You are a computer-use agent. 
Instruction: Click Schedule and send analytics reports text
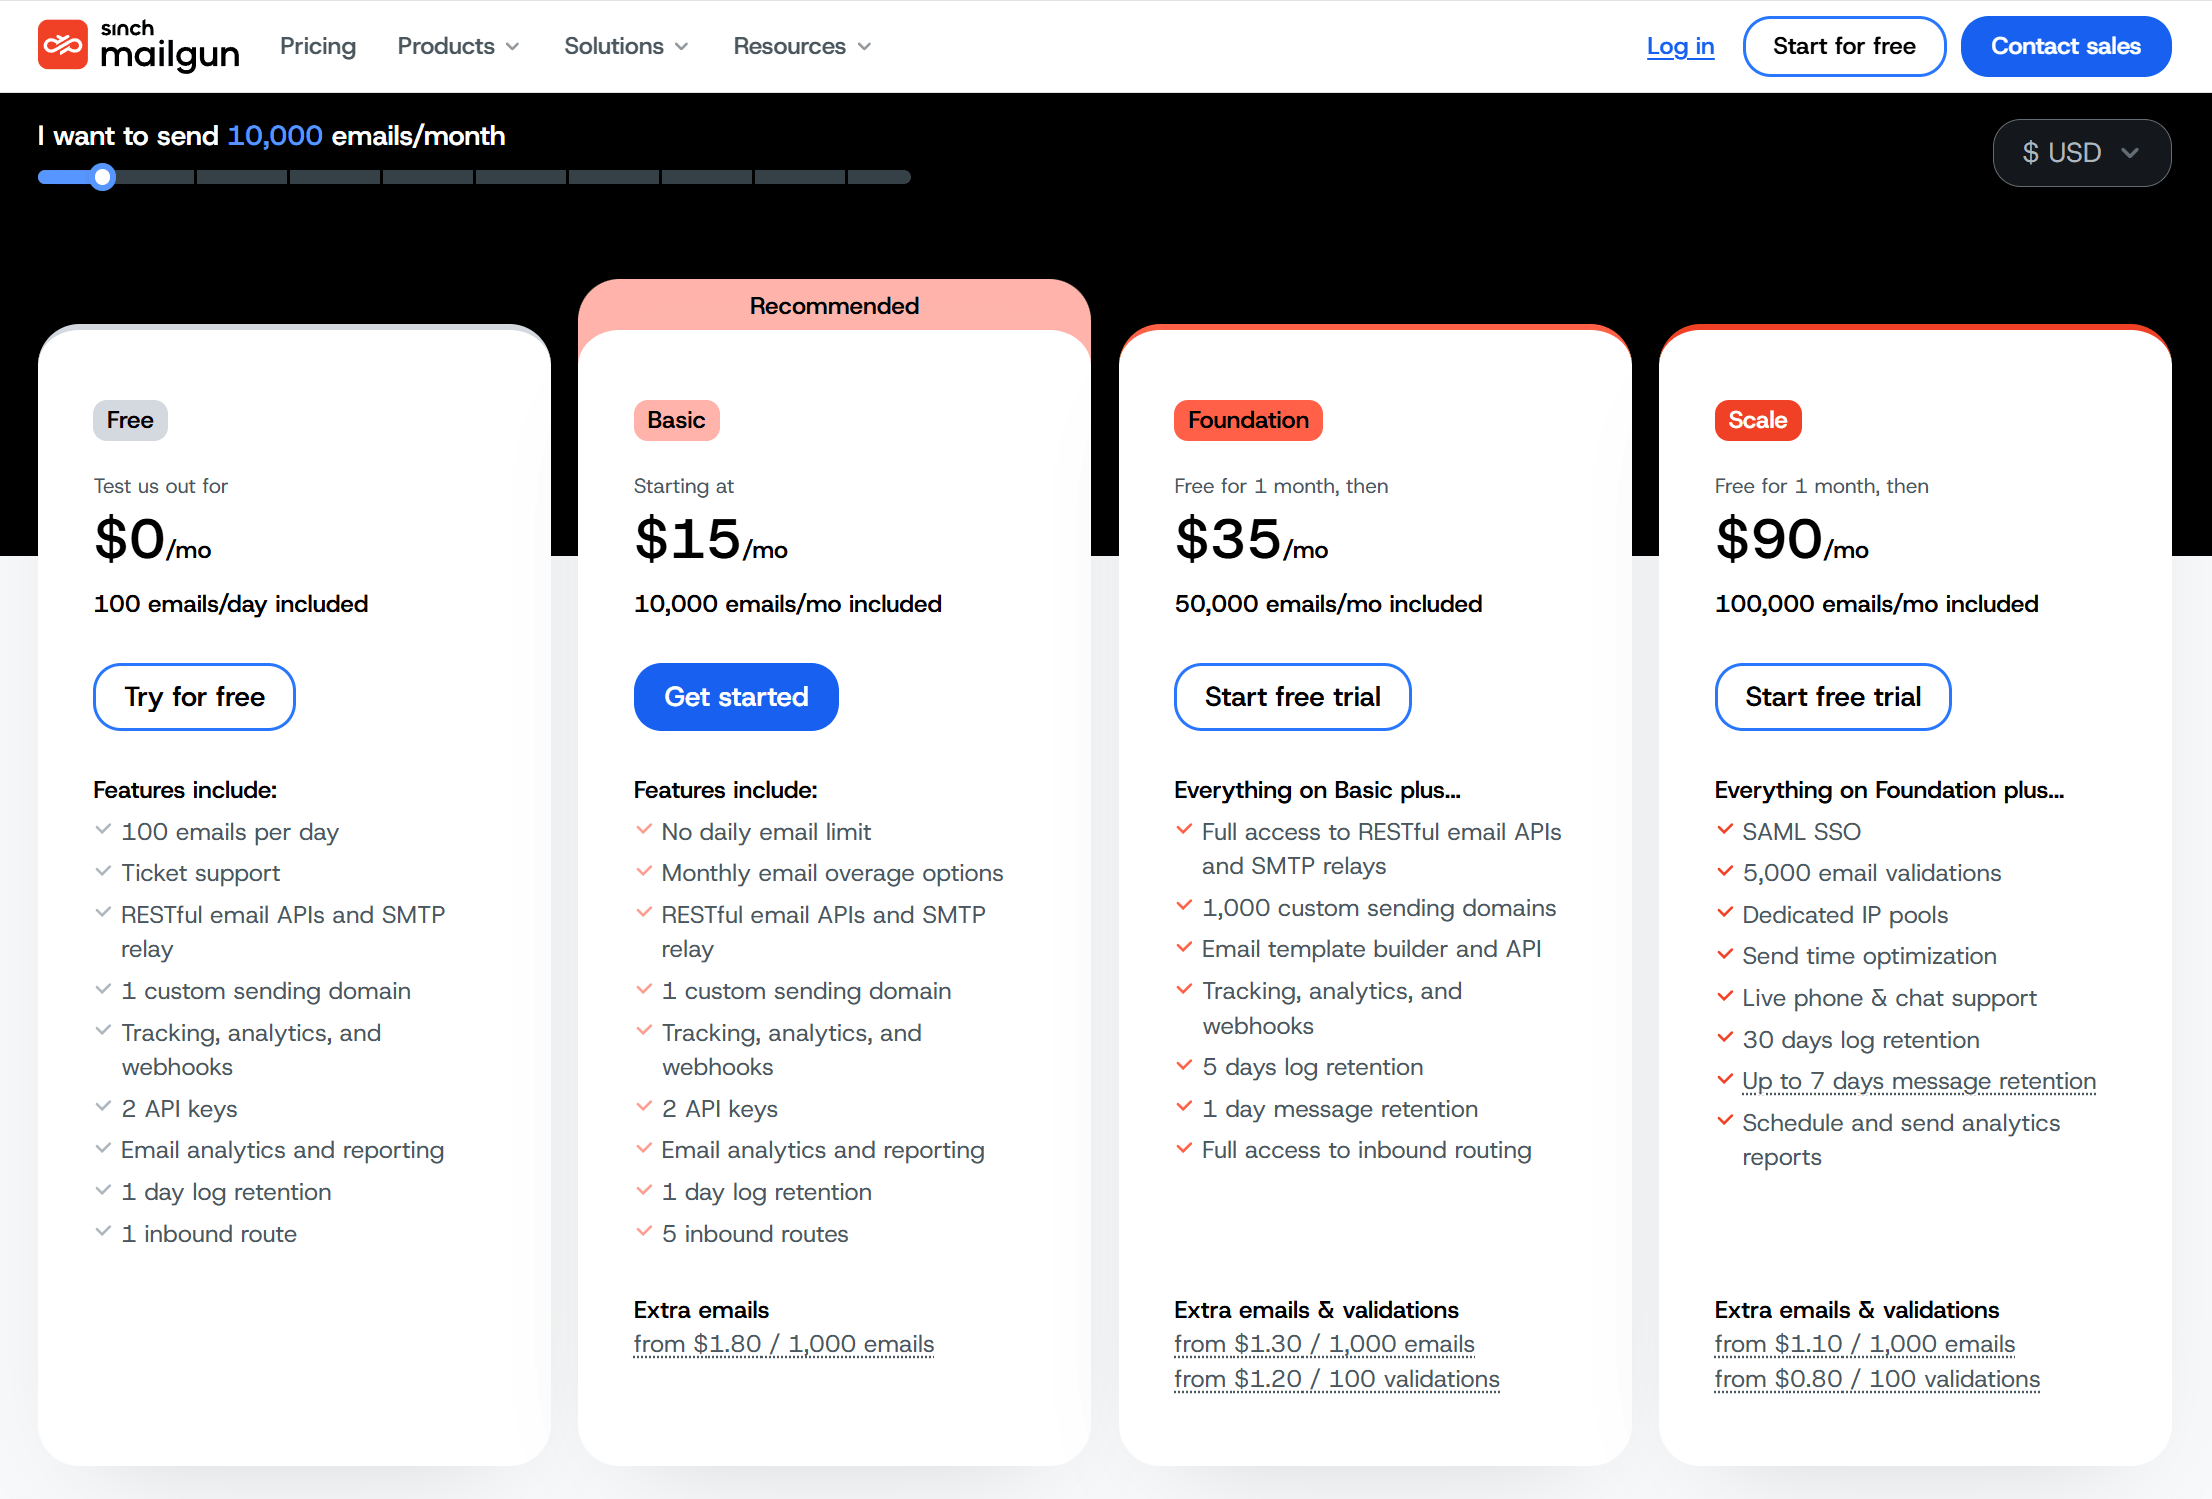point(1900,1140)
